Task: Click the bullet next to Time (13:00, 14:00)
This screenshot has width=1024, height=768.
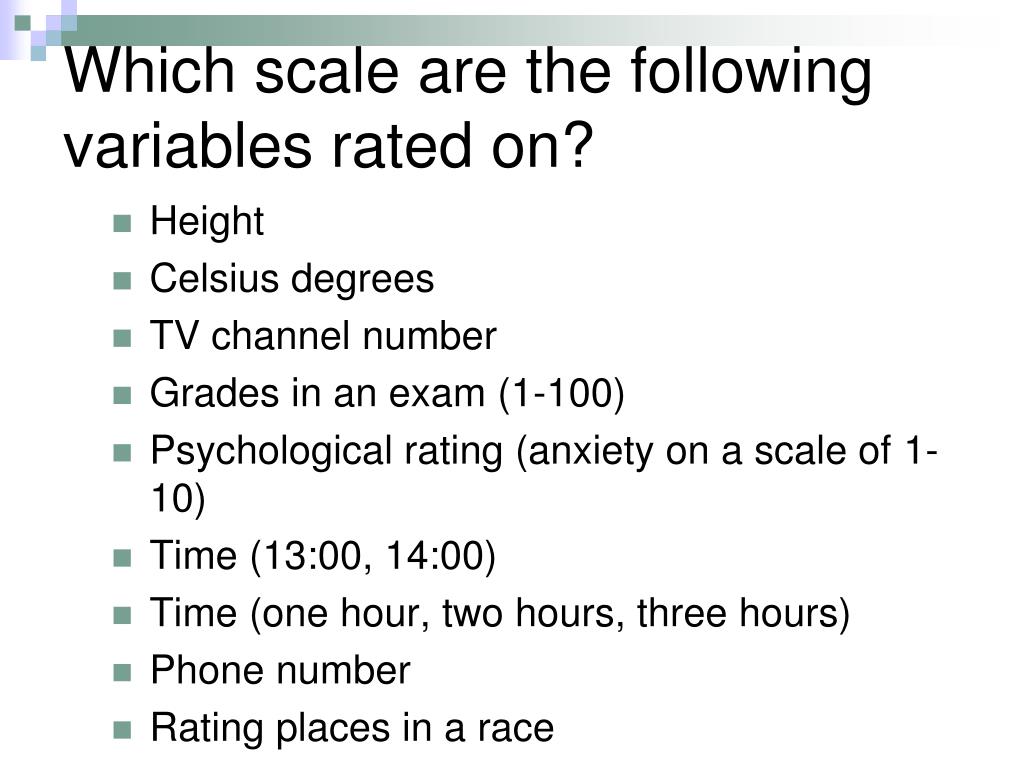Action: pos(122,558)
